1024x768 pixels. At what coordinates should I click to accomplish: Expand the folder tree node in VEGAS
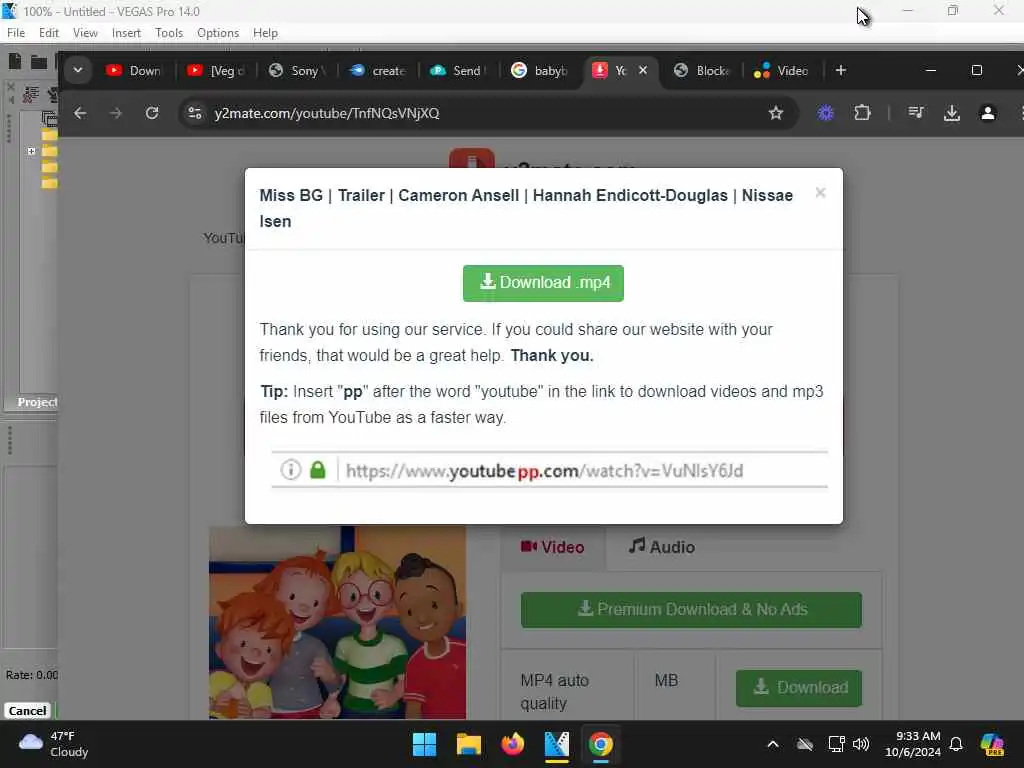pos(31,151)
